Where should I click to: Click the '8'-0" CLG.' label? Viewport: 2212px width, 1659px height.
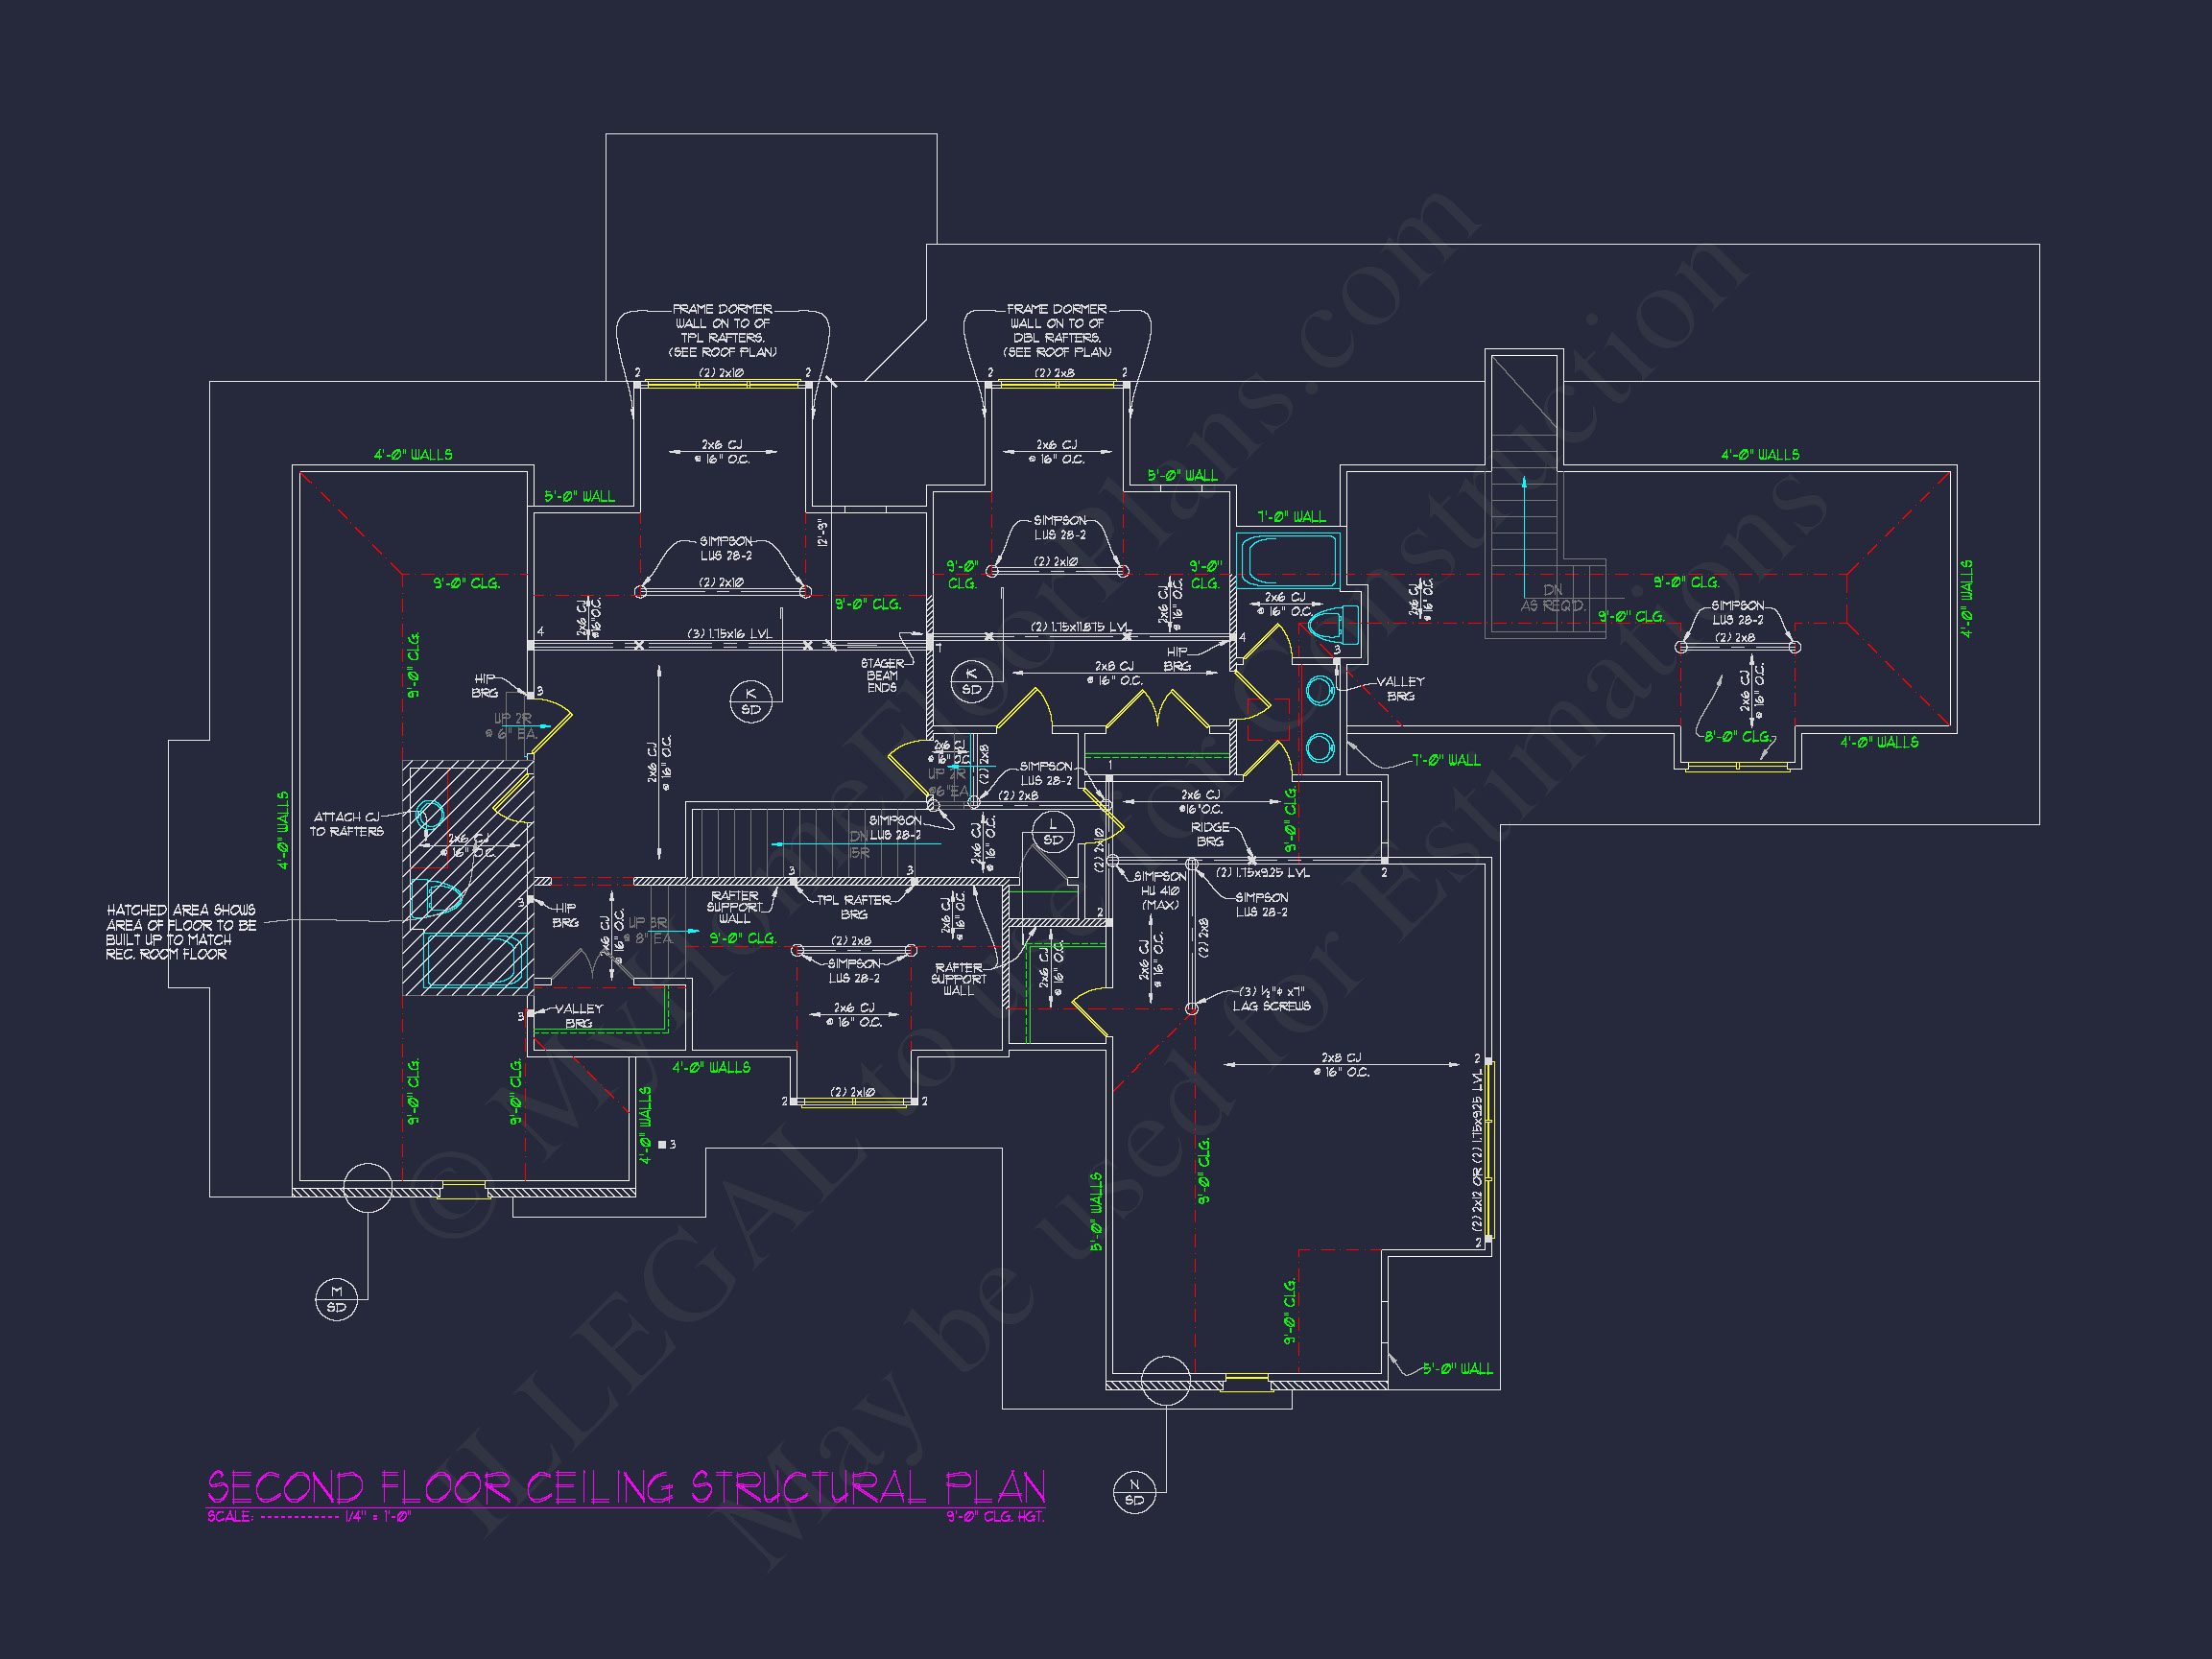pos(1738,736)
